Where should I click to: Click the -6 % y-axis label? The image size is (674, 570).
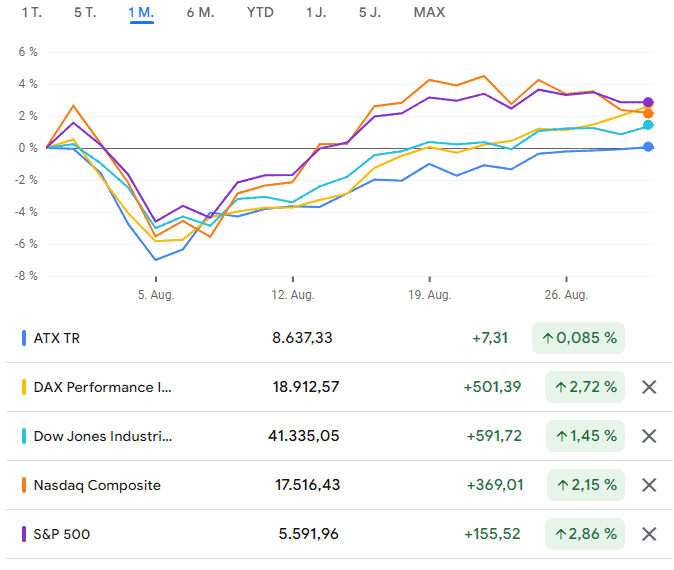click(26, 244)
